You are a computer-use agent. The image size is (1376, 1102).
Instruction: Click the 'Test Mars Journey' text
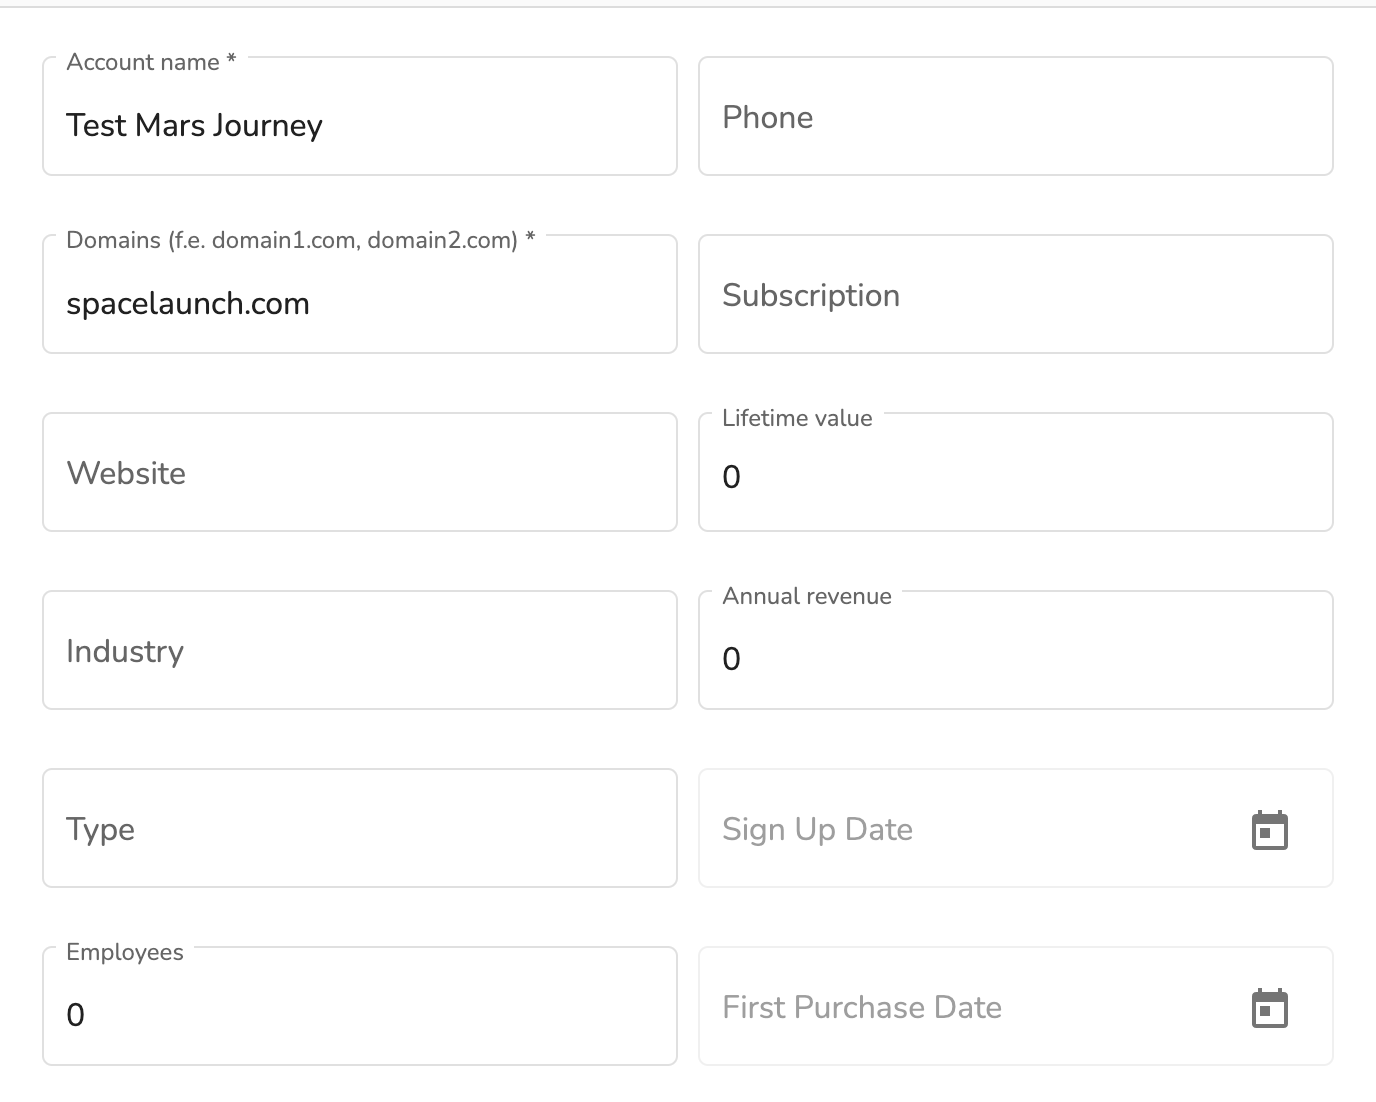[194, 126]
